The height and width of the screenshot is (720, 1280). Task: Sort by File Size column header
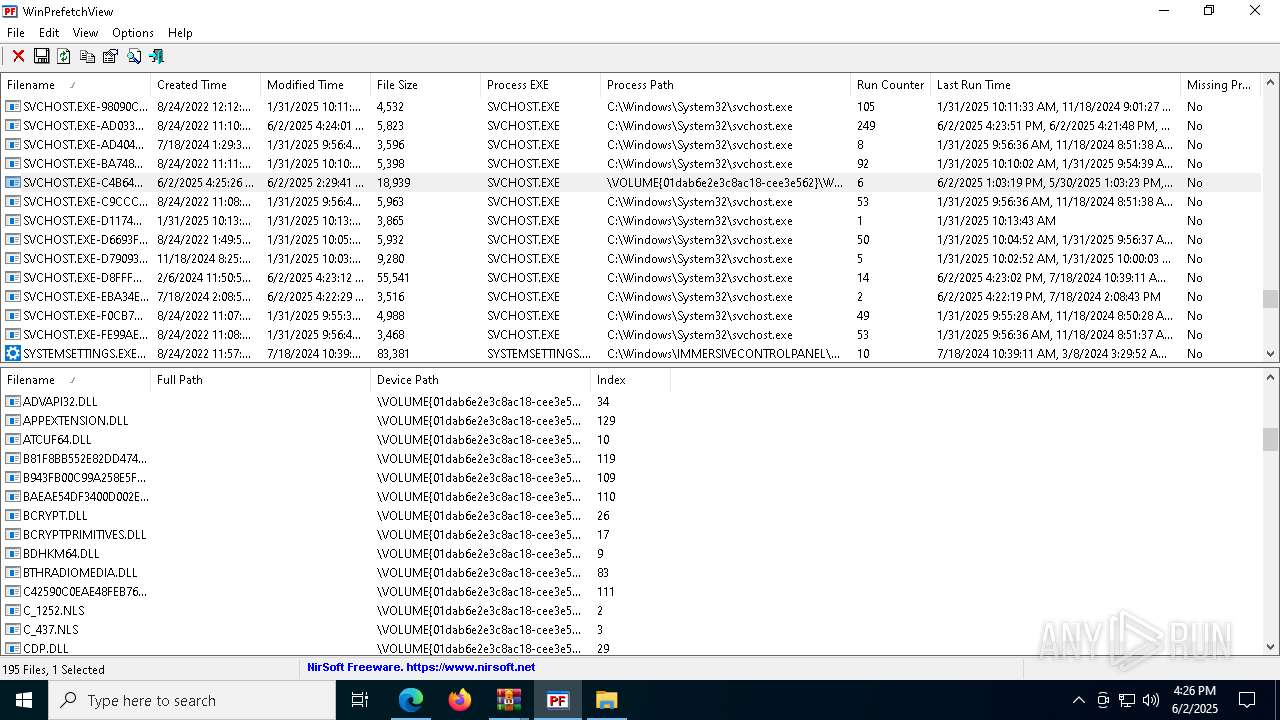426,85
